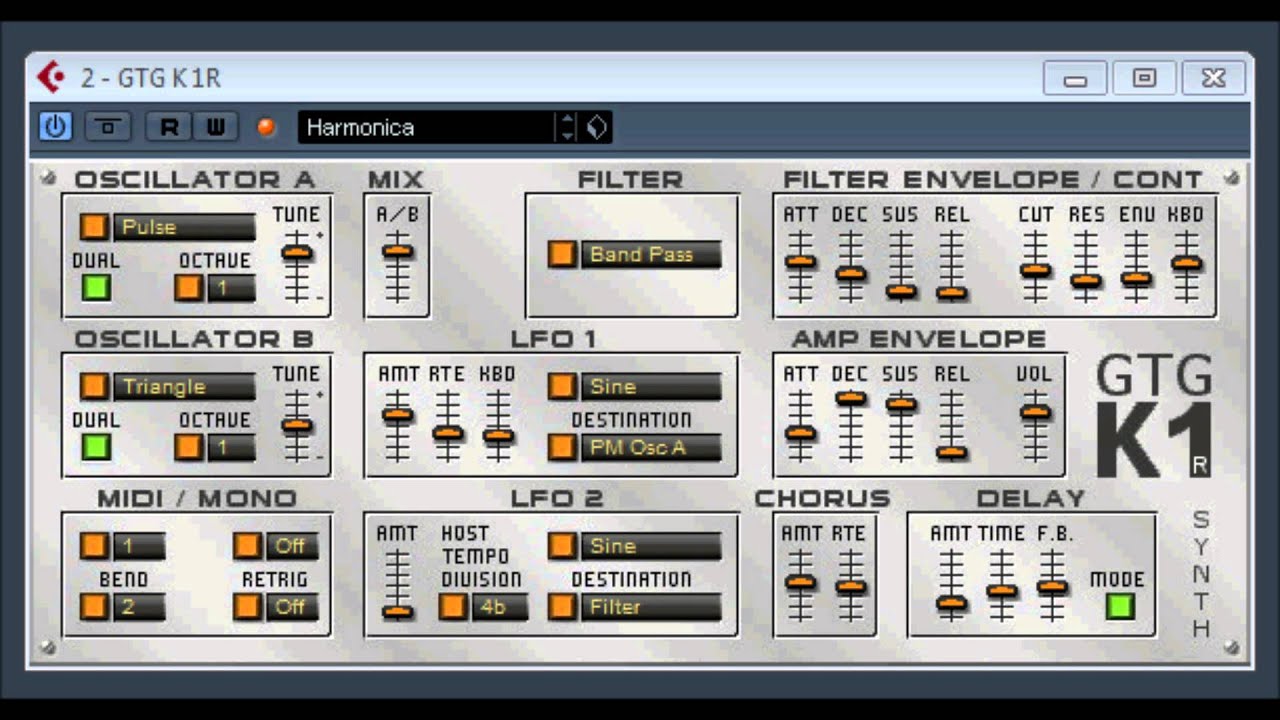
Task: Click the Bend range value 2
Action: tap(139, 606)
